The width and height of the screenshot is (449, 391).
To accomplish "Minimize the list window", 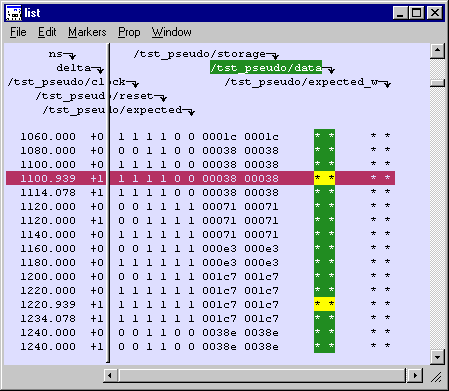I will [x=401, y=13].
